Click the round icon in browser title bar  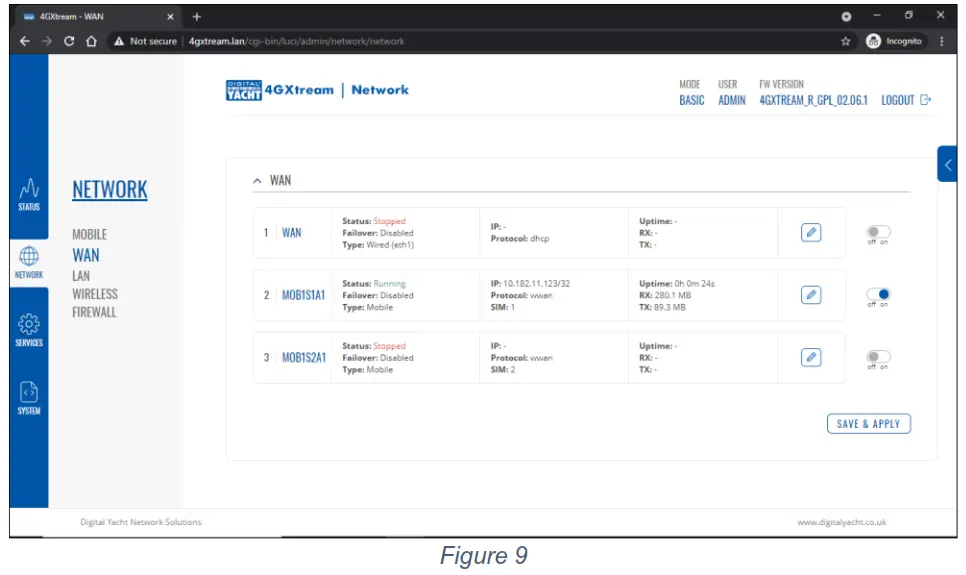[x=846, y=17]
